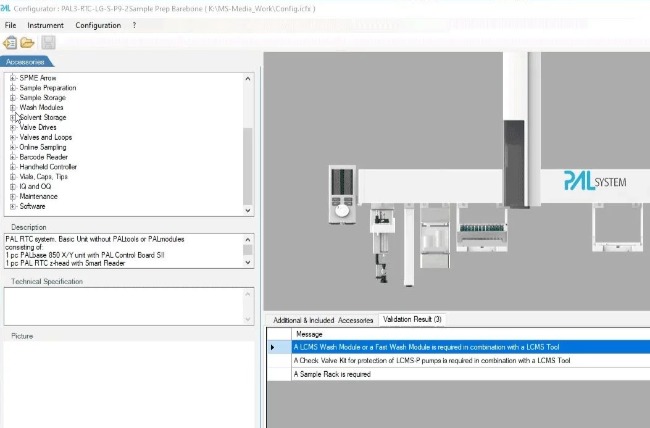The width and height of the screenshot is (650, 428).
Task: Open a configuration file with folder icon
Action: [27, 42]
